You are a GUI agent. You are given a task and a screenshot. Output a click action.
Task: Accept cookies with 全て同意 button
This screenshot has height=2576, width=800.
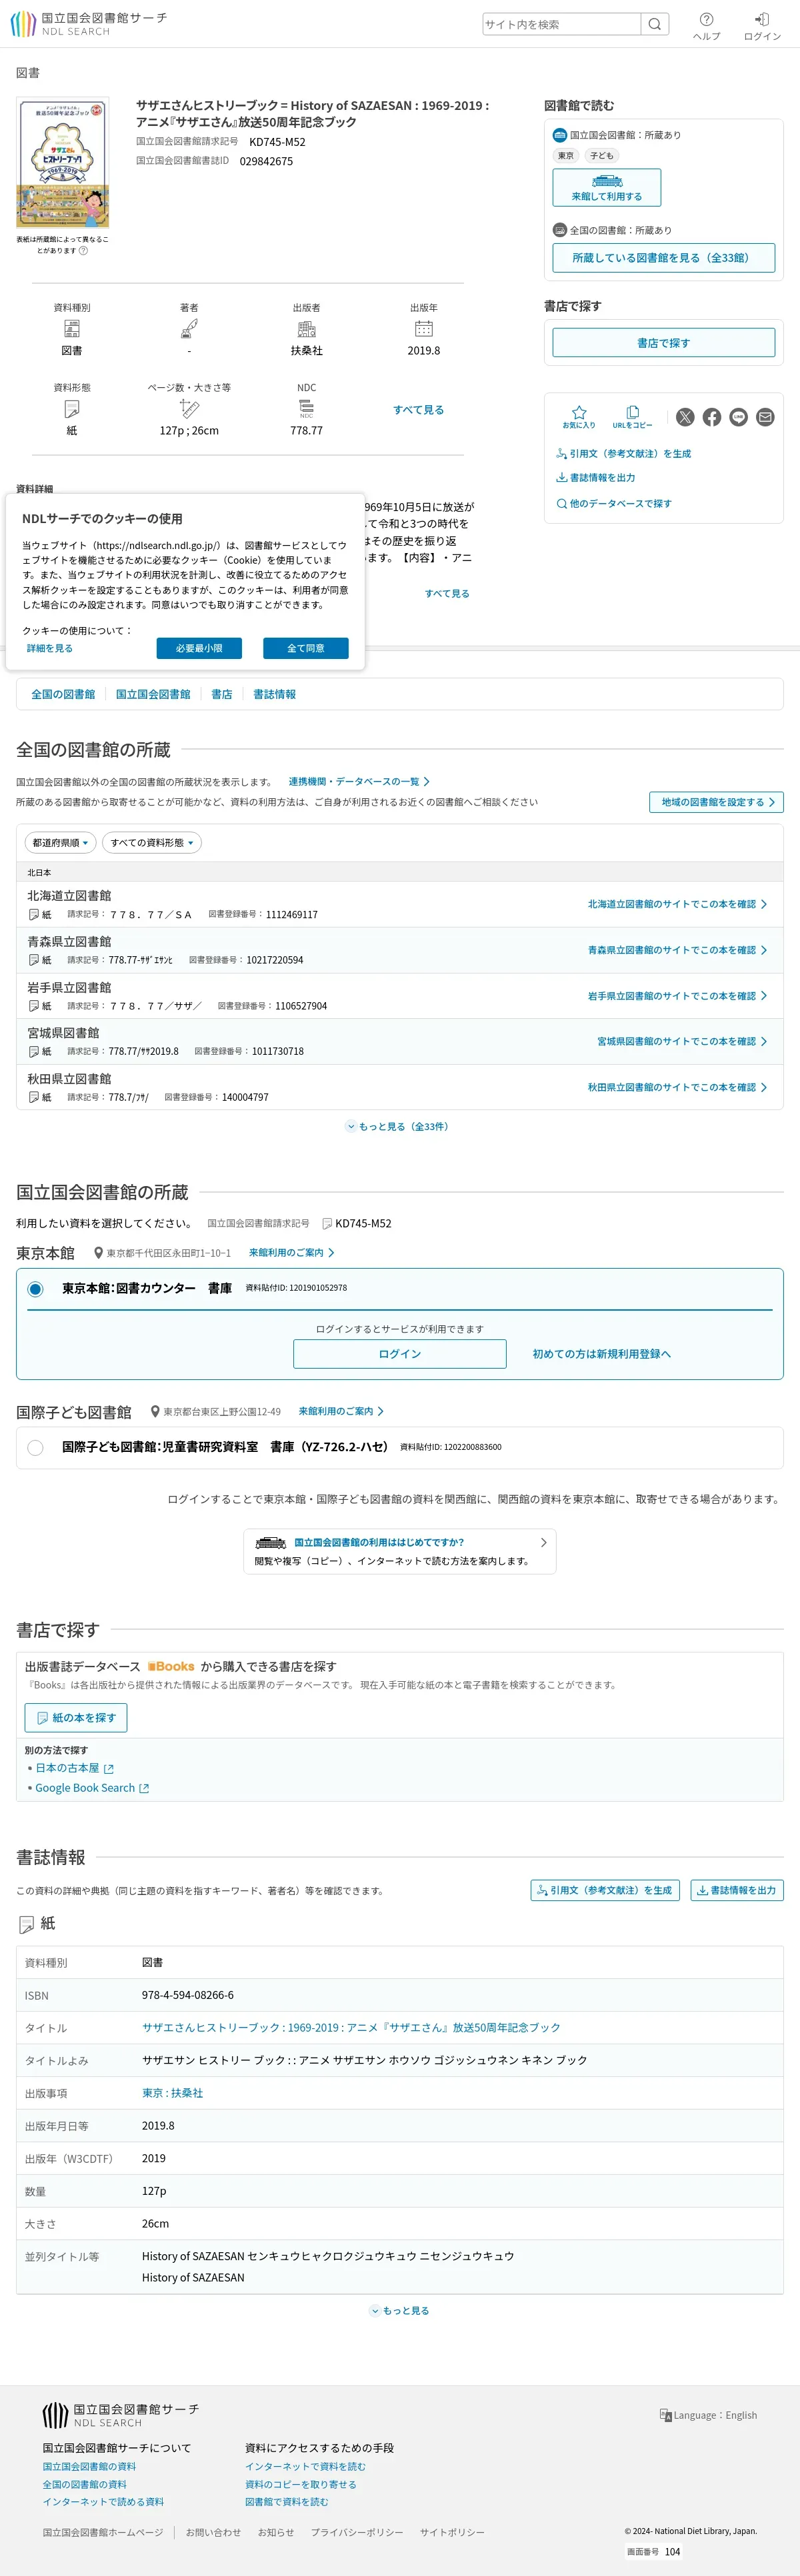(x=306, y=649)
